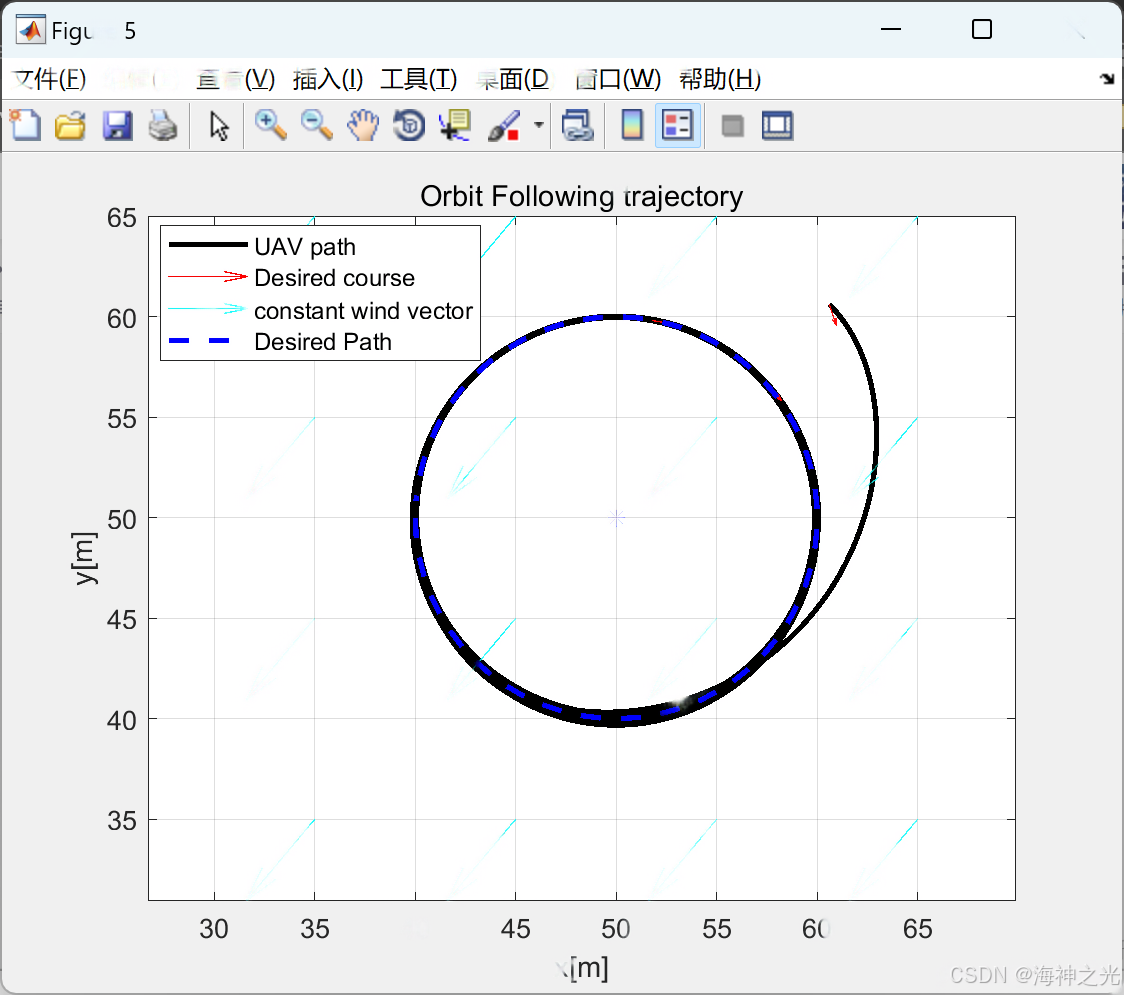Open the Insert (I) menu

click(328, 79)
